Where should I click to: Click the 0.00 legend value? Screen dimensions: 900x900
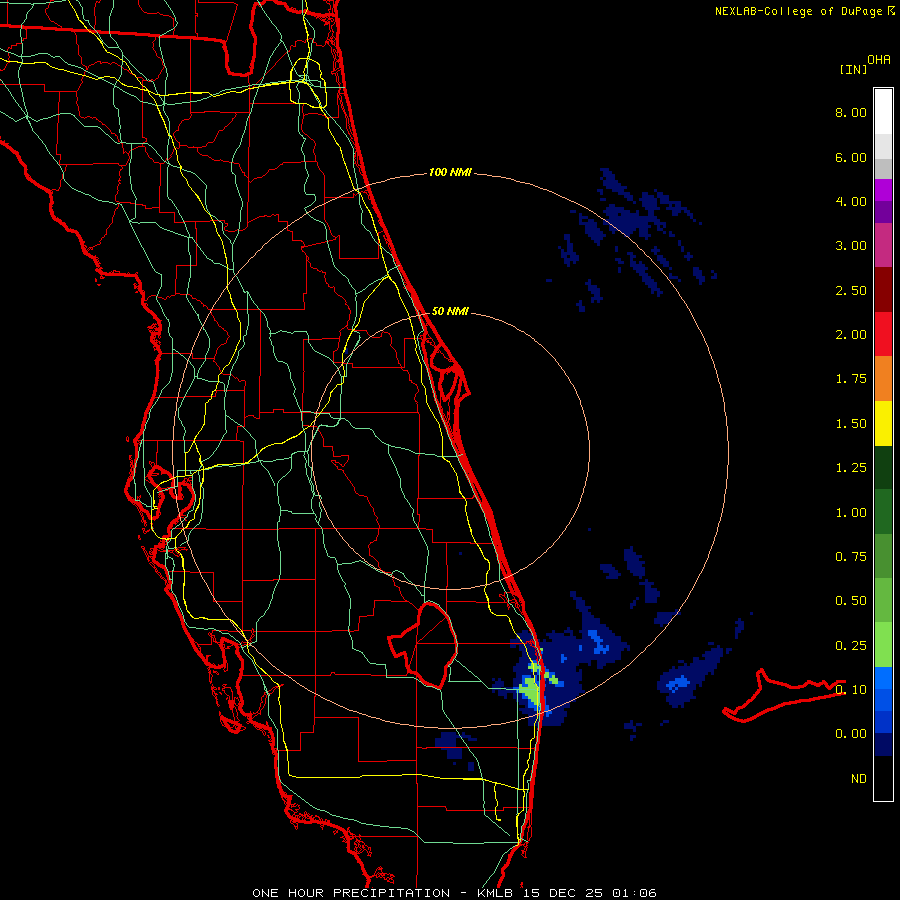[851, 734]
